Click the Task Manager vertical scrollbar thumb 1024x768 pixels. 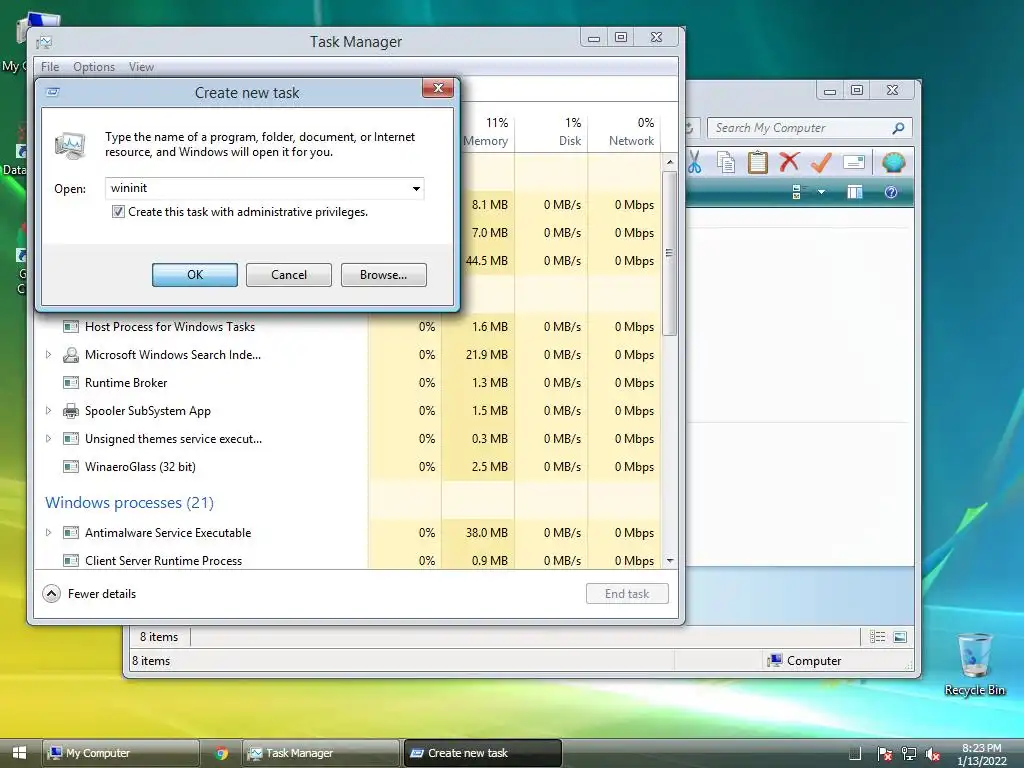(x=669, y=253)
